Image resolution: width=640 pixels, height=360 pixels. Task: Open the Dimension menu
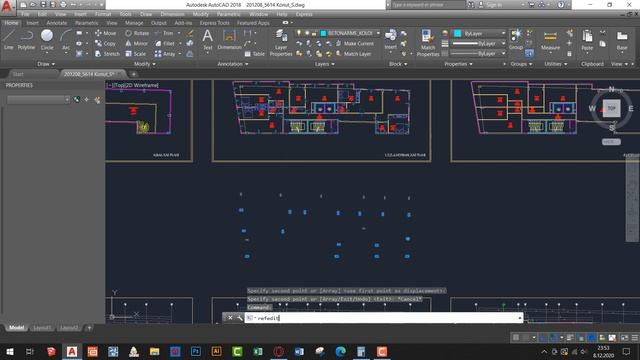(x=172, y=14)
